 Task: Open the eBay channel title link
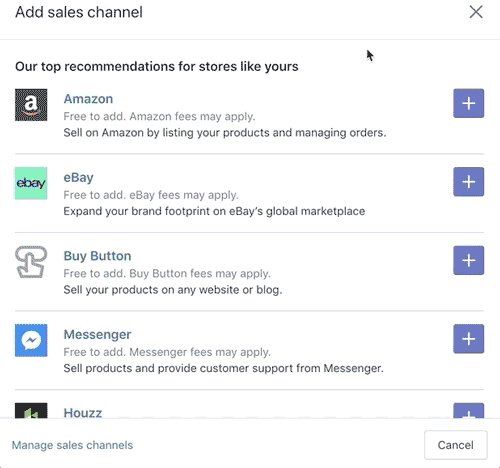(78, 177)
